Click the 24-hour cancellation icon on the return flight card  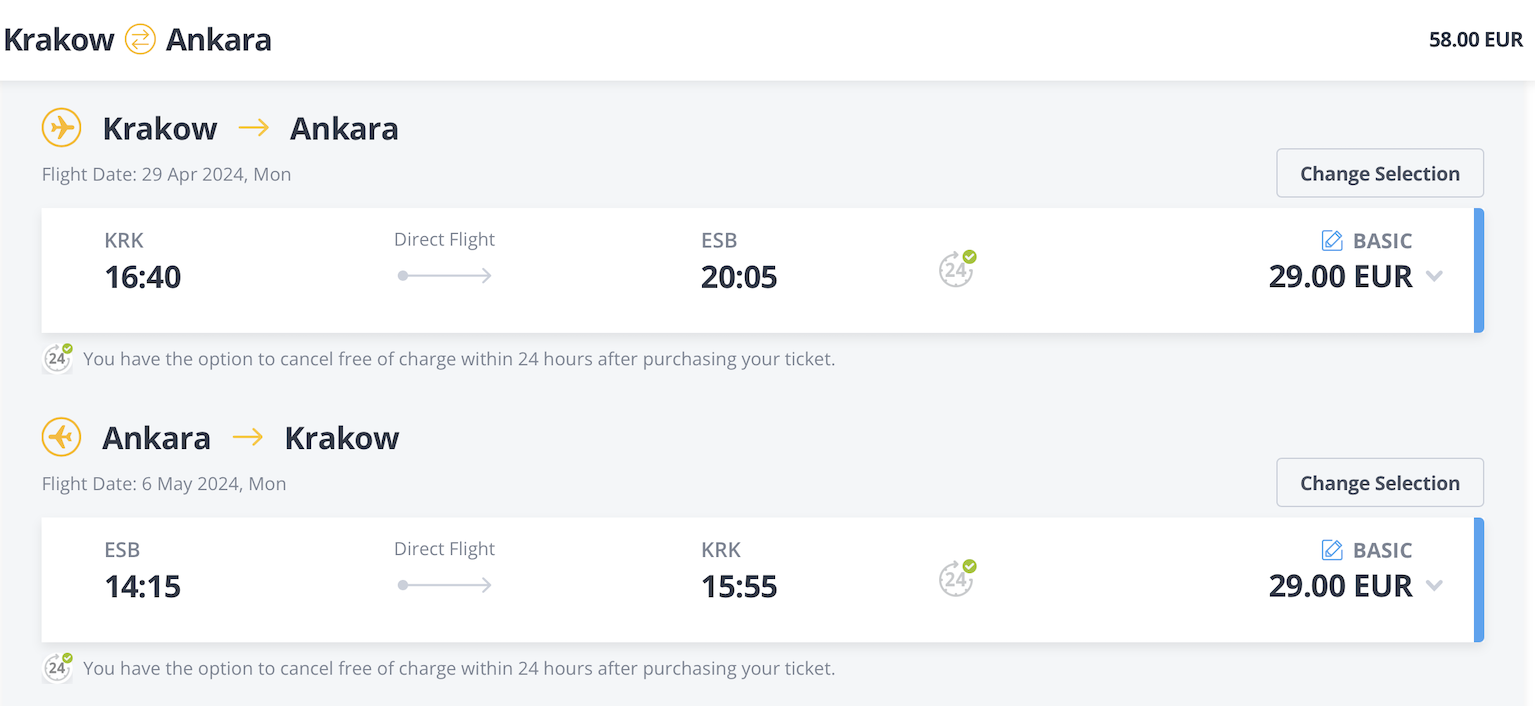957,578
